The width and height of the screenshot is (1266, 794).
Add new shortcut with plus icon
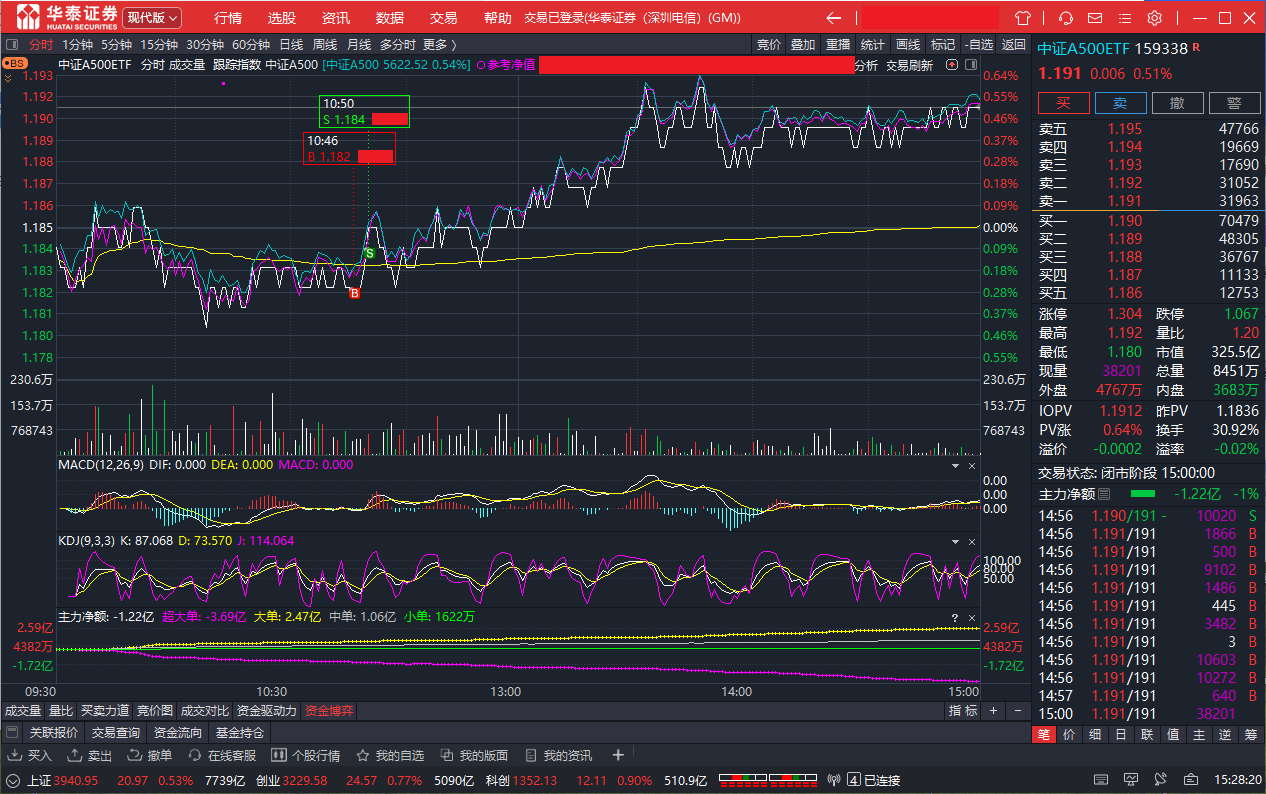(x=618, y=755)
